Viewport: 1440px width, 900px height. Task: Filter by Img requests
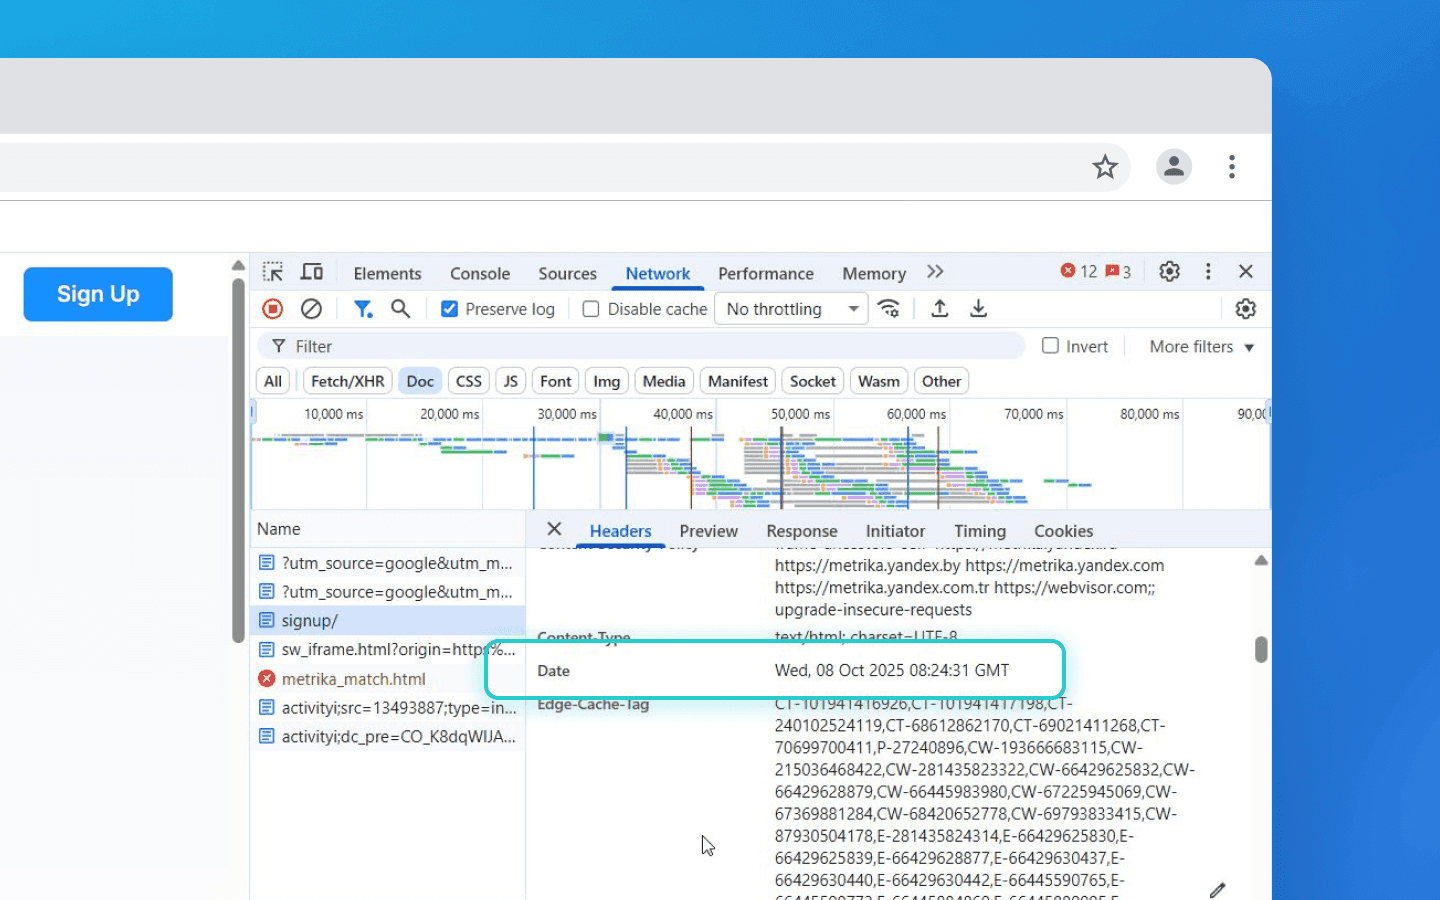pos(606,381)
